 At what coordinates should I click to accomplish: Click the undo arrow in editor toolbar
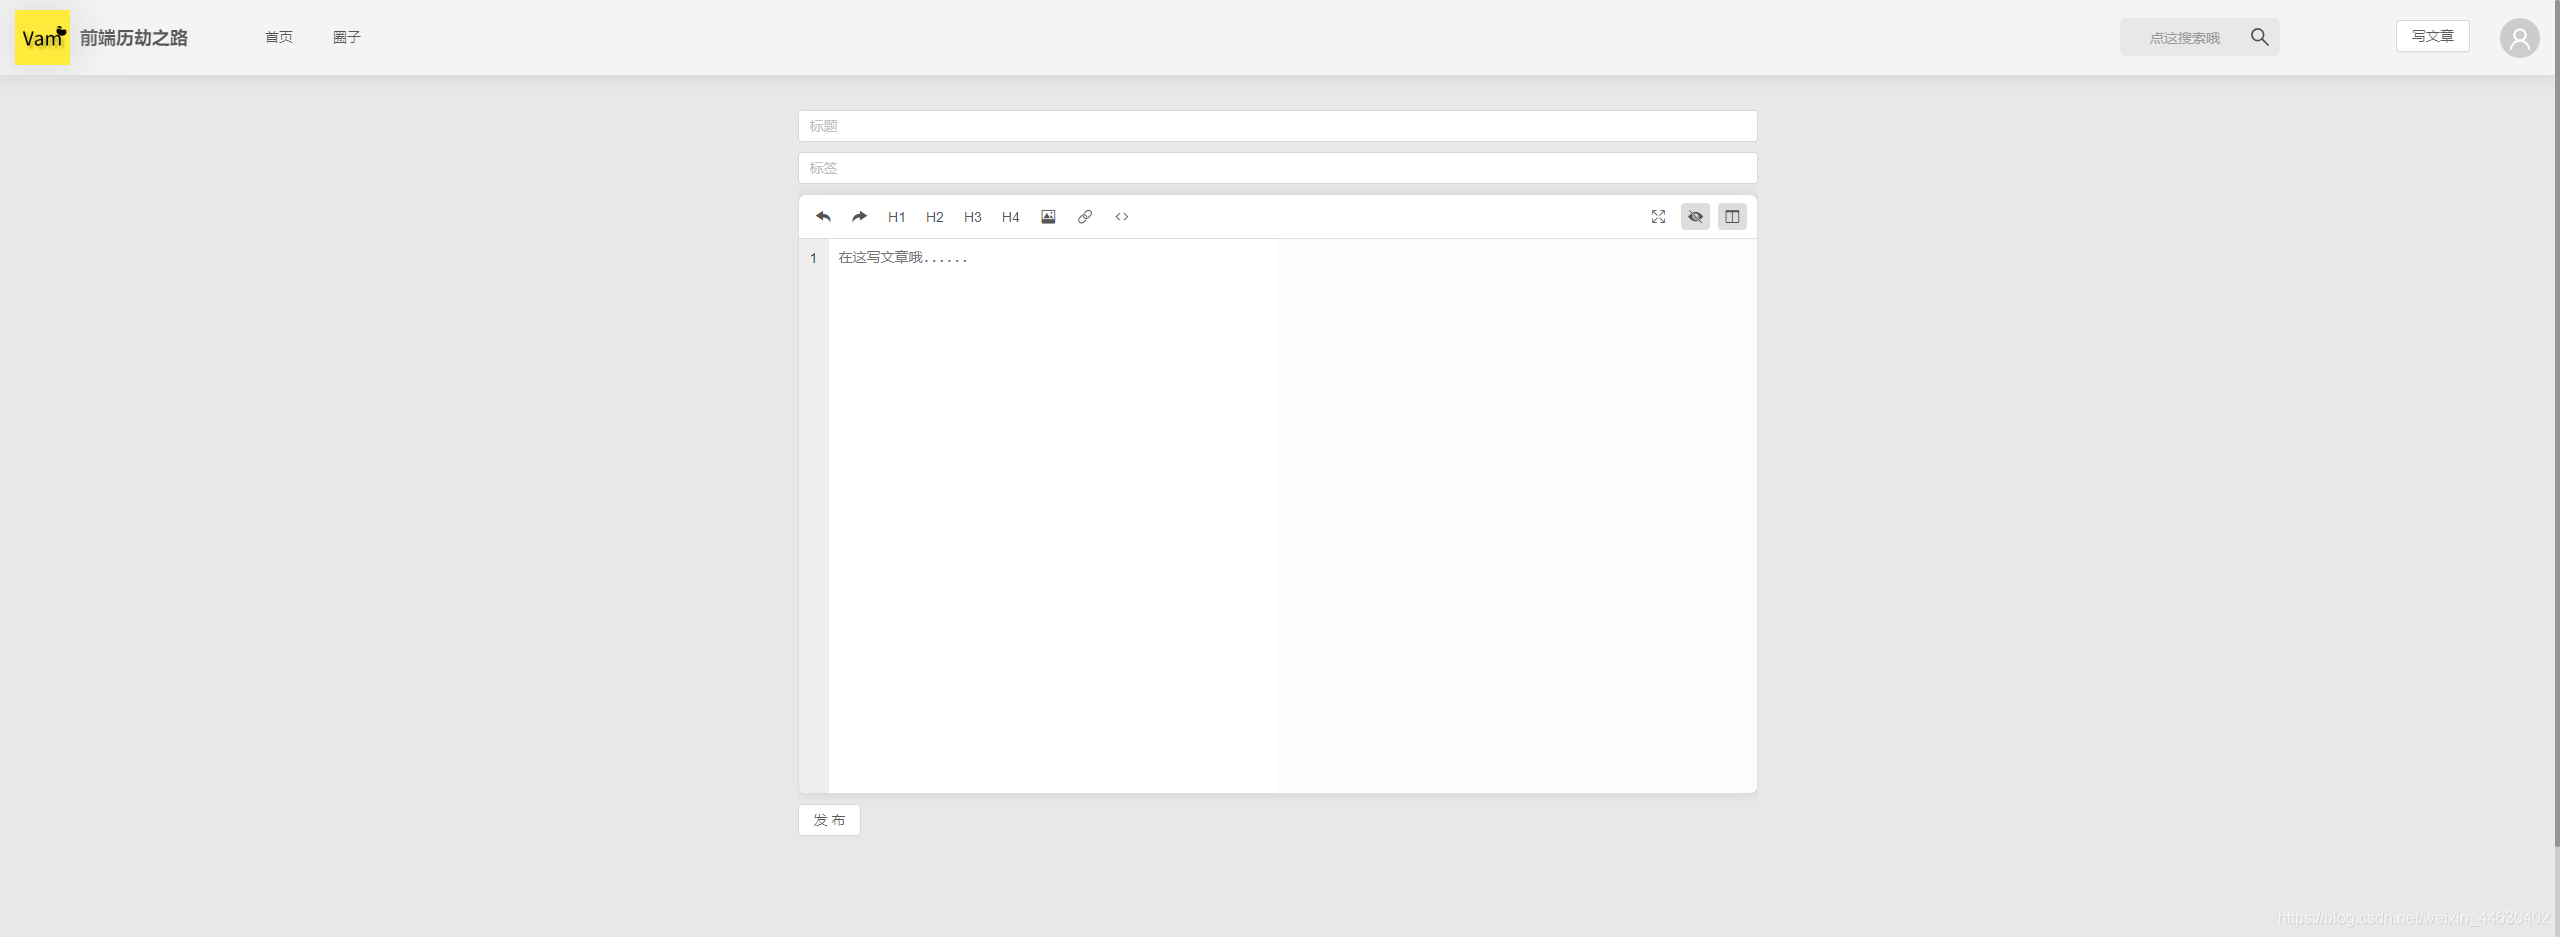pos(823,216)
